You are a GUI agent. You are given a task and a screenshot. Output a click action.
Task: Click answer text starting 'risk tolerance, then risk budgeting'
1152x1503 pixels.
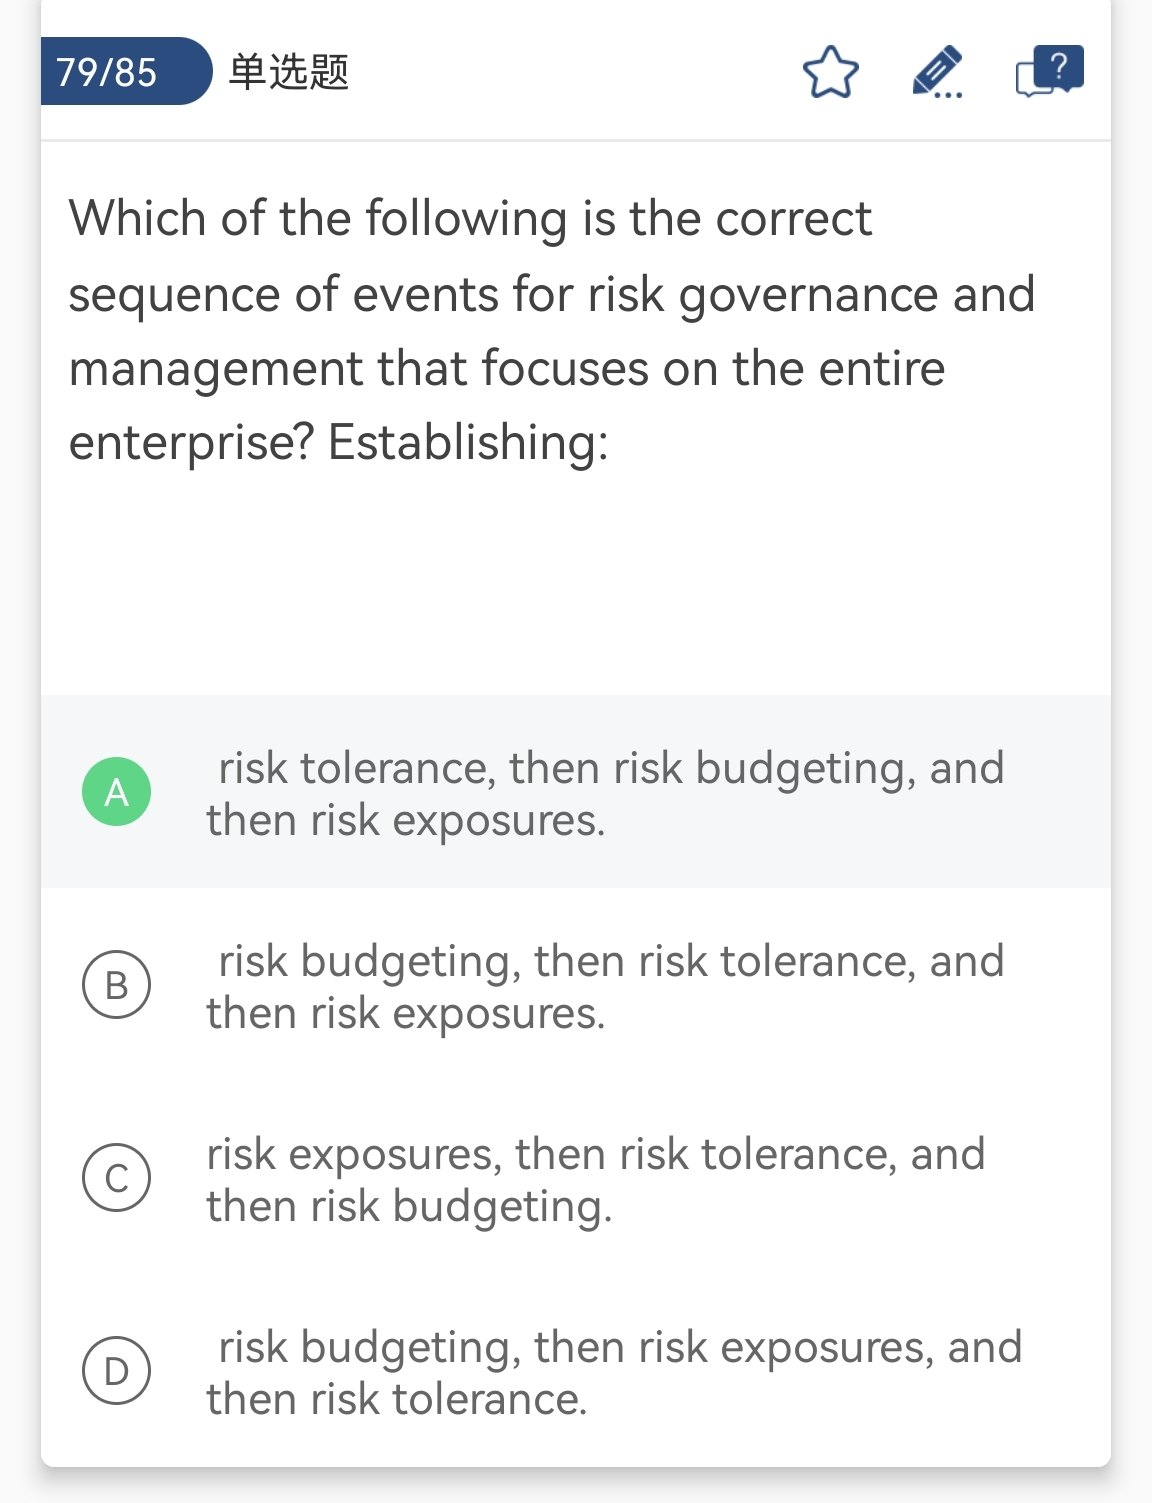coord(610,768)
